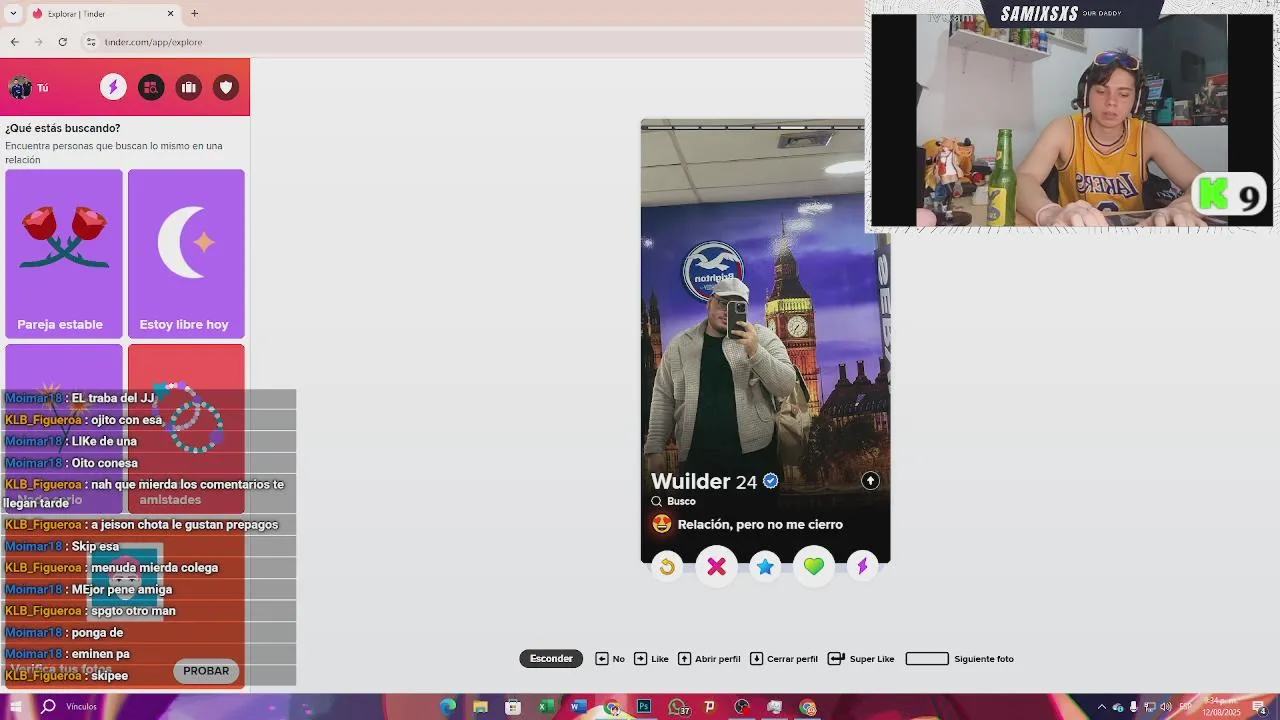Open the Windows Start menu

coord(15,707)
